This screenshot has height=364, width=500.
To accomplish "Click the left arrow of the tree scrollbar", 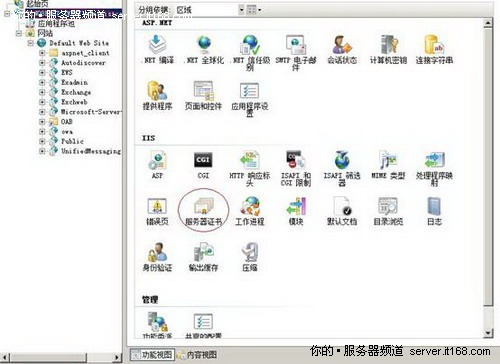I will 4,357.
